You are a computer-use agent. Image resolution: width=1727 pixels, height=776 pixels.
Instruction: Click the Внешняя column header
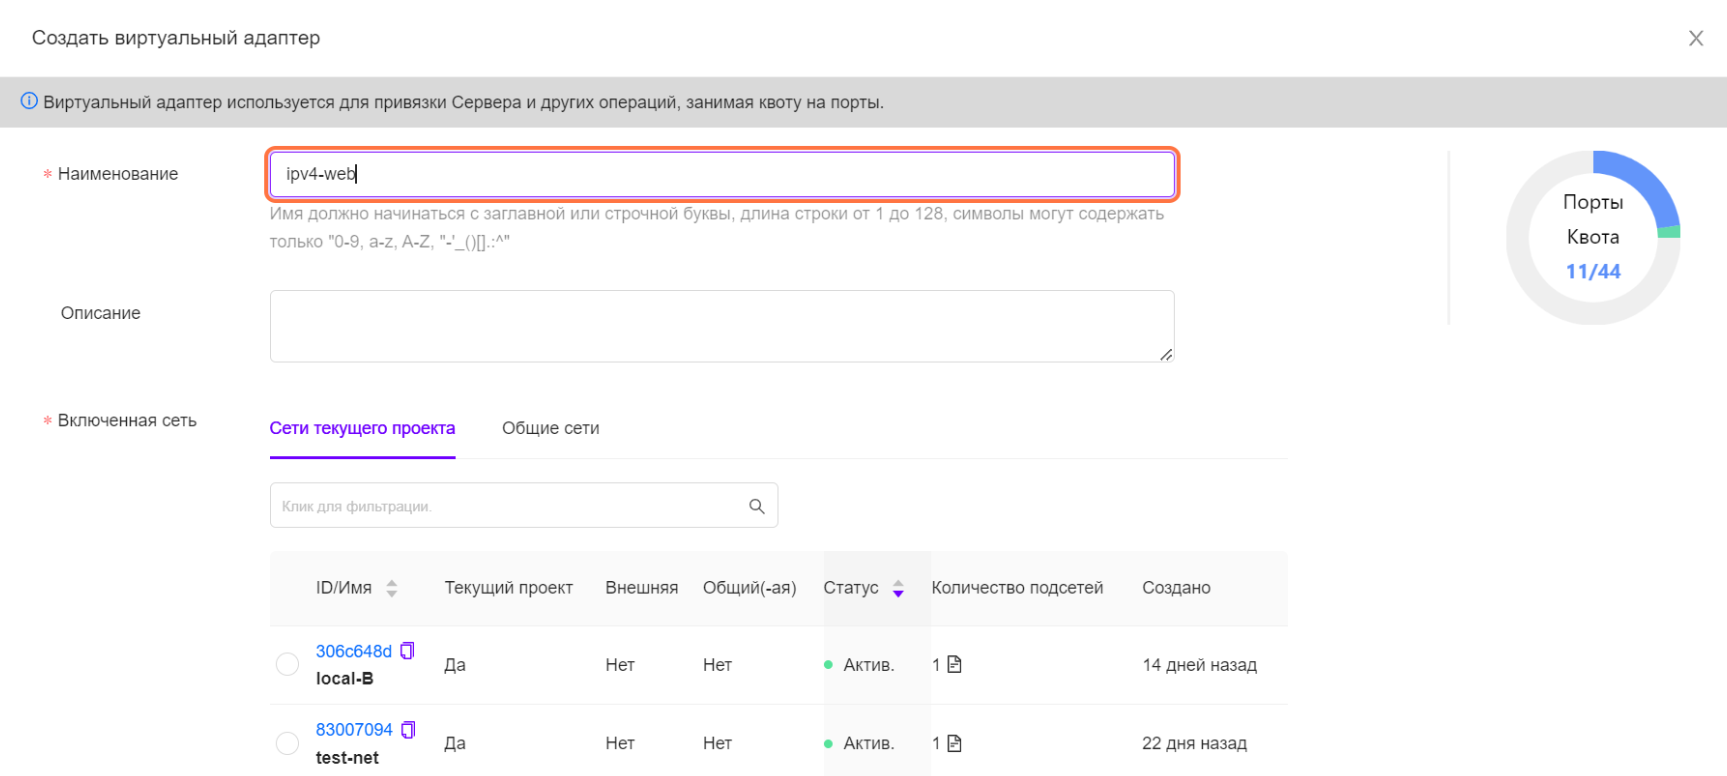click(x=641, y=588)
